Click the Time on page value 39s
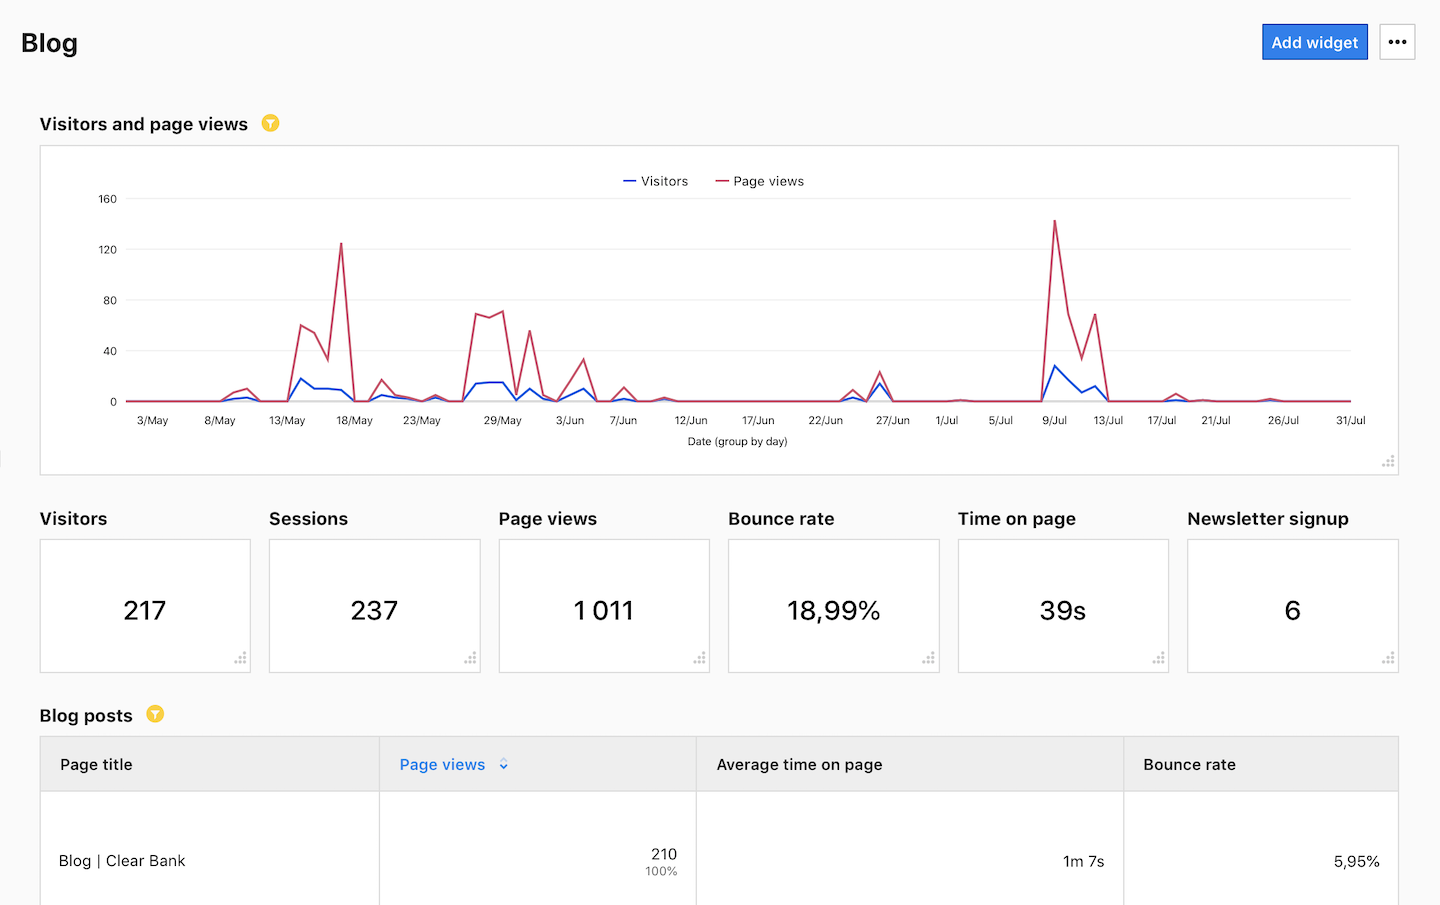The height and width of the screenshot is (905, 1440). [x=1063, y=610]
